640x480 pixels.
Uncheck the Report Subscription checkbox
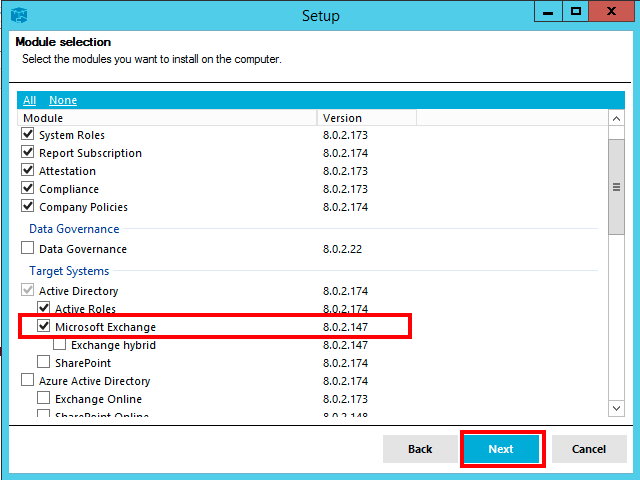coord(28,152)
